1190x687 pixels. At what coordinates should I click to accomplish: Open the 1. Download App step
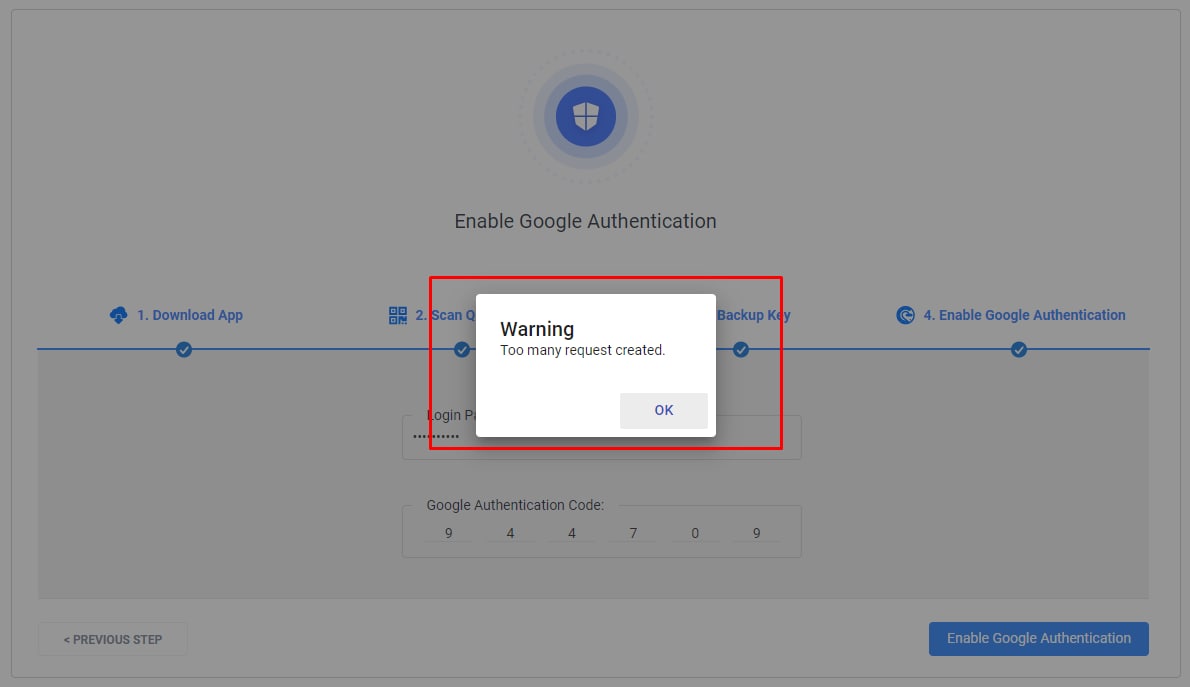click(x=190, y=315)
